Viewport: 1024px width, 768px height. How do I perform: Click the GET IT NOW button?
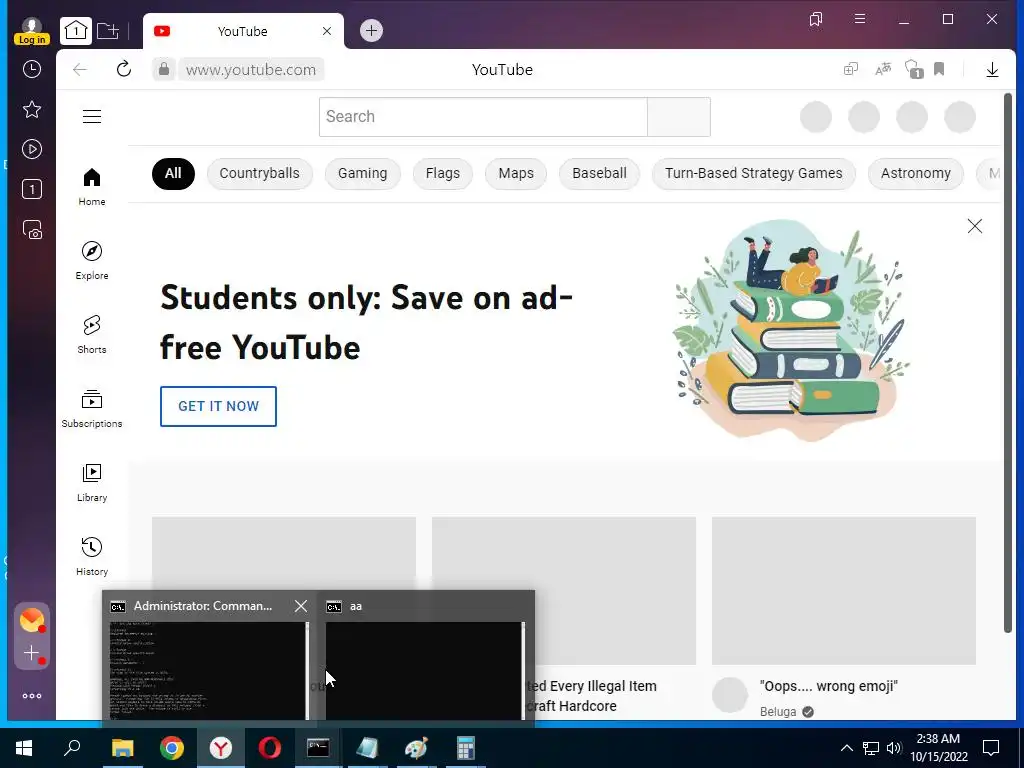click(218, 406)
